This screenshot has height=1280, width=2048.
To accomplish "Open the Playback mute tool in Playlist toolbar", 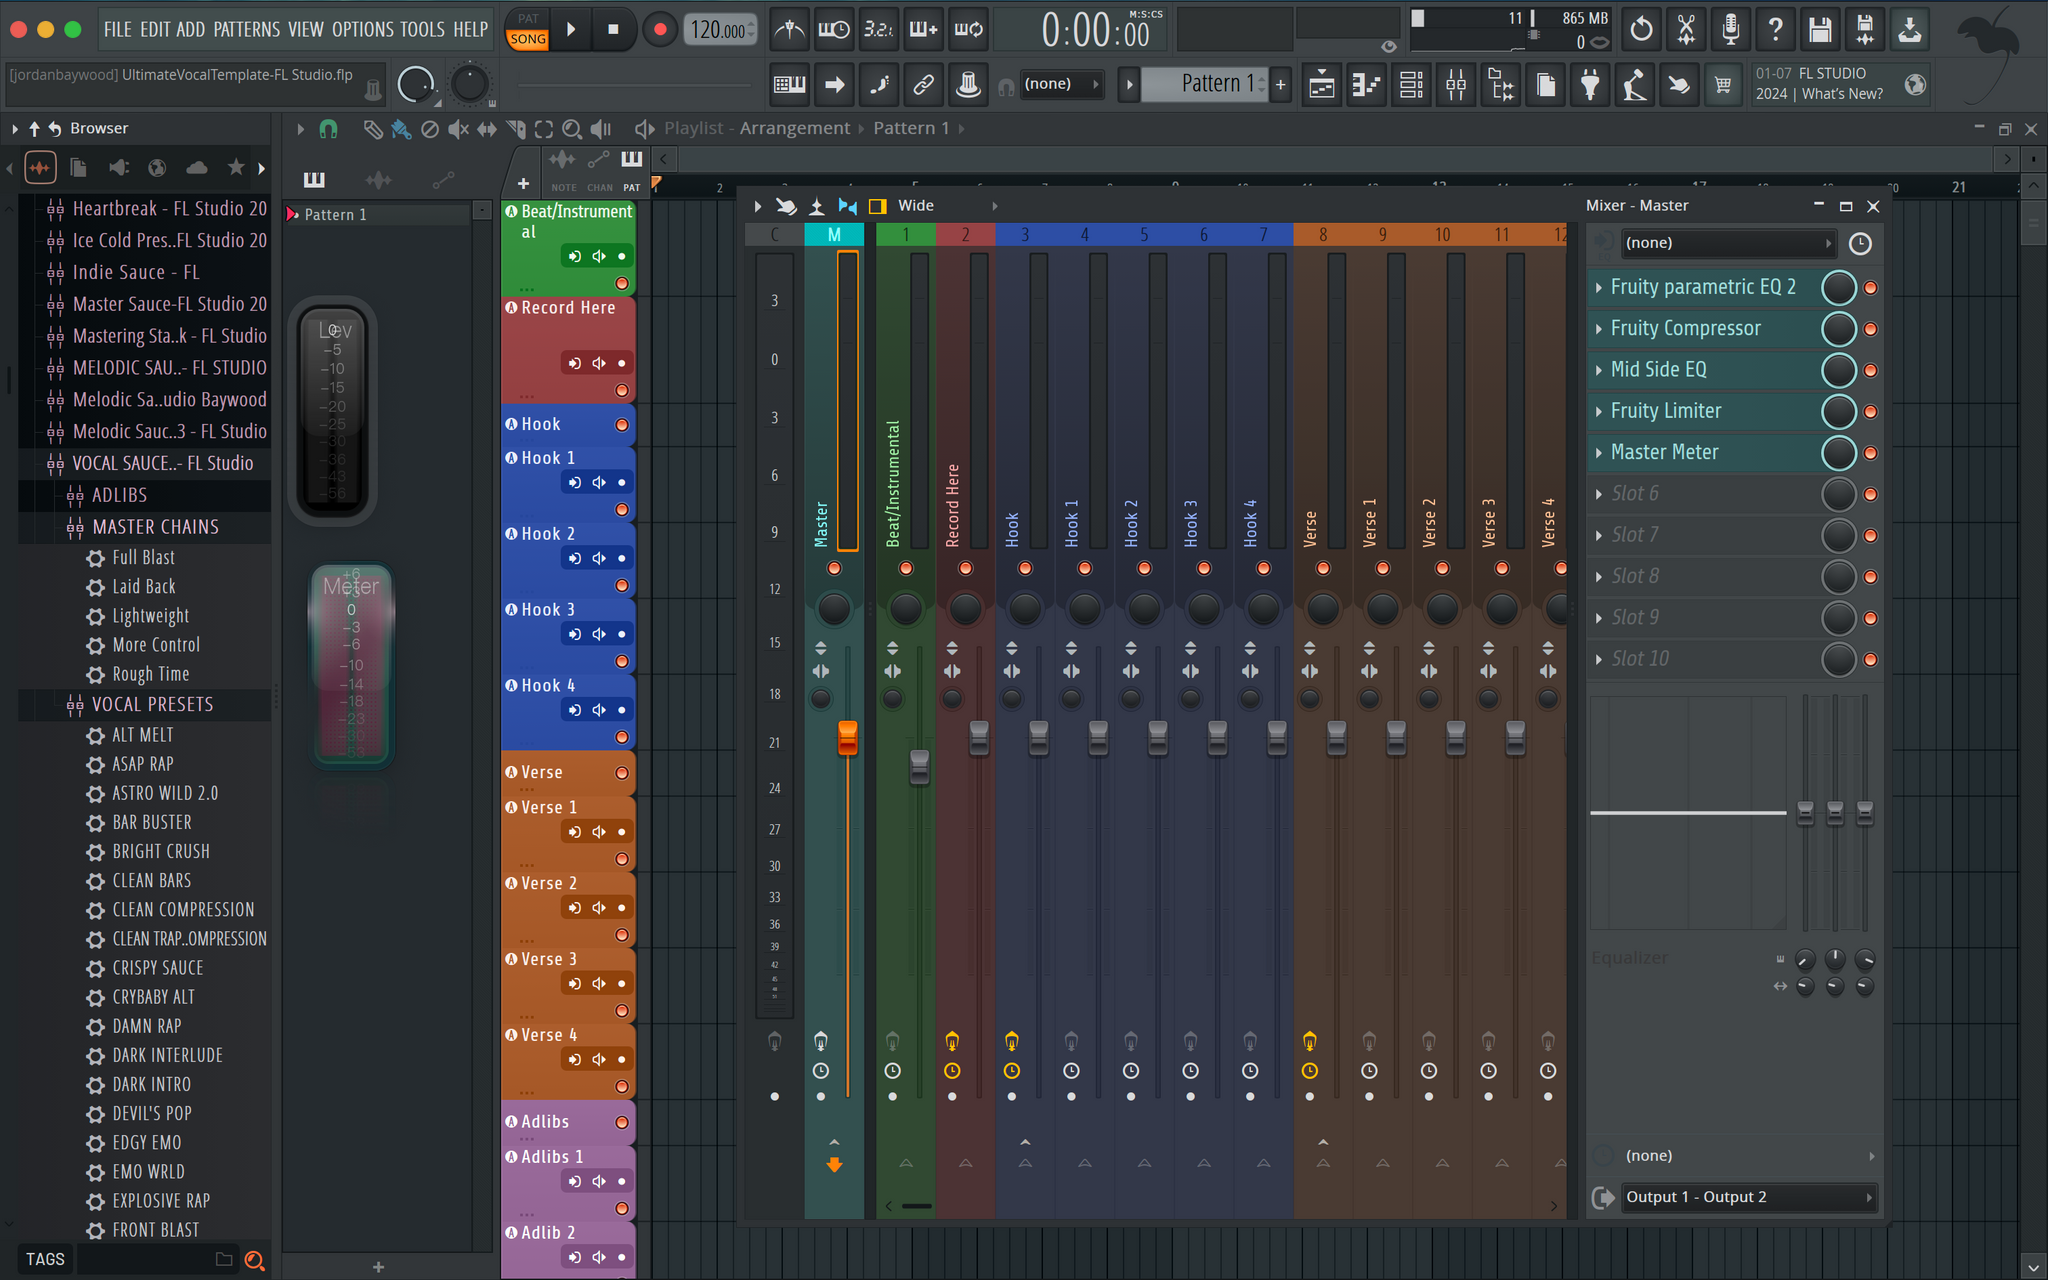I will point(600,129).
